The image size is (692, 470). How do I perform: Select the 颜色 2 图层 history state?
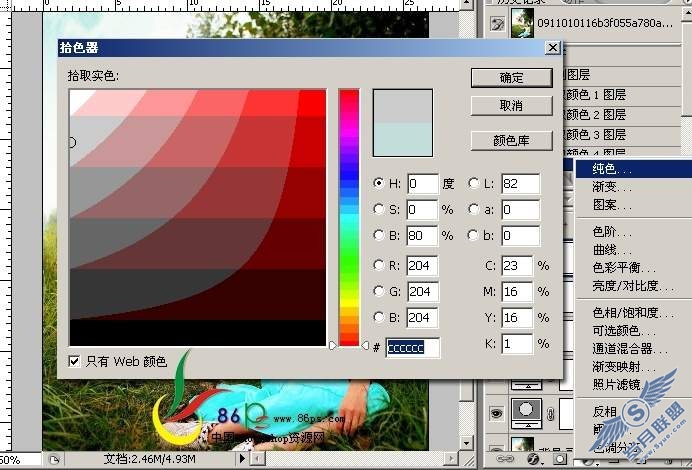tap(622, 115)
